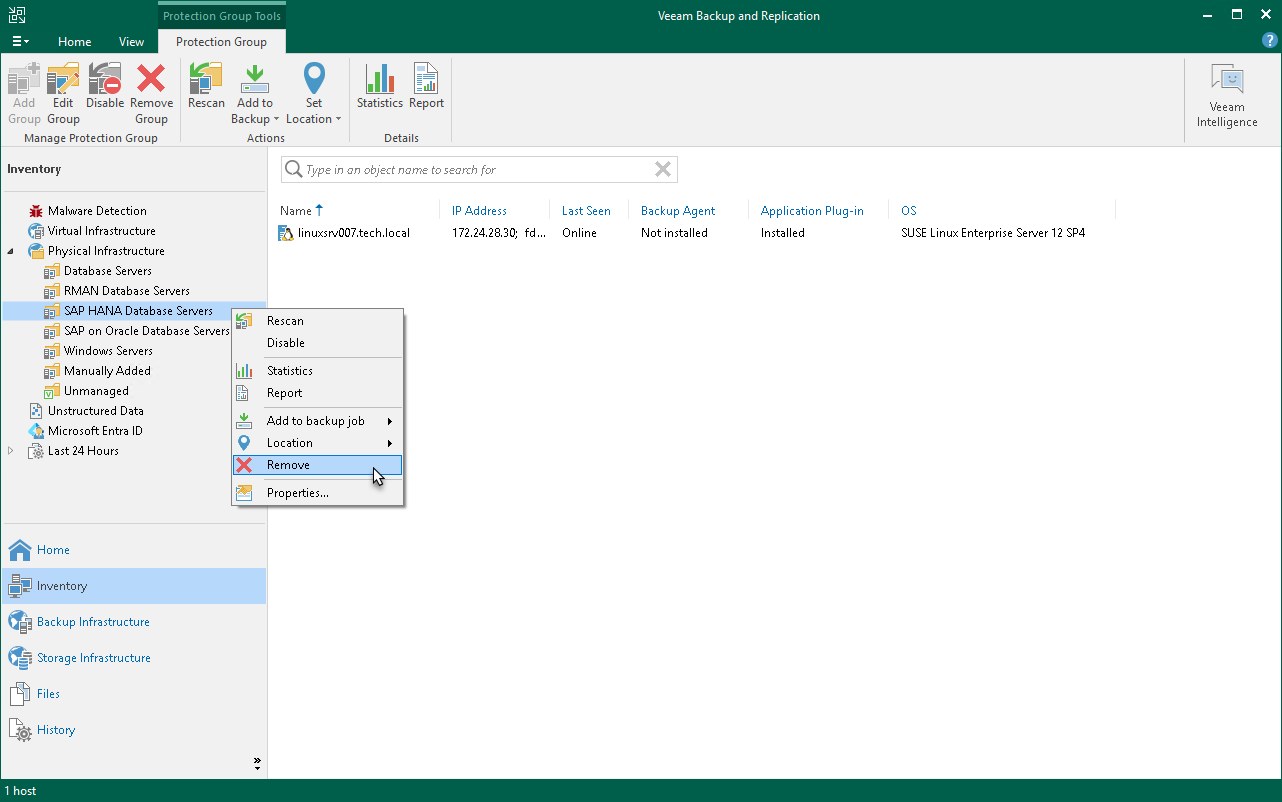Open Veeam Intelligence assistant
Image resolution: width=1282 pixels, height=802 pixels.
1227,96
